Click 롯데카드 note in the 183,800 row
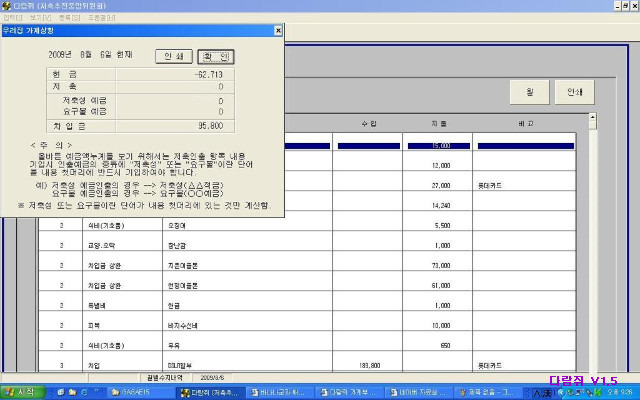640x400 pixels. point(490,366)
